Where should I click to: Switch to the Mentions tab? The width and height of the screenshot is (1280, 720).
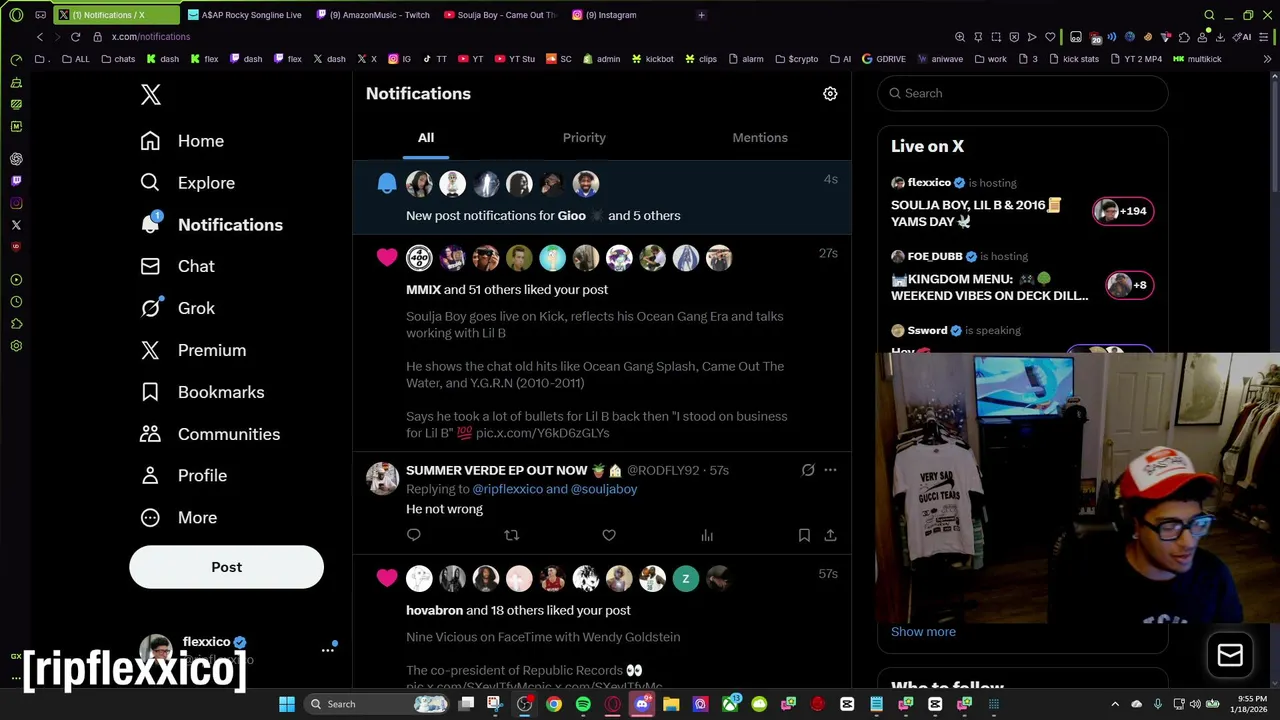point(760,138)
